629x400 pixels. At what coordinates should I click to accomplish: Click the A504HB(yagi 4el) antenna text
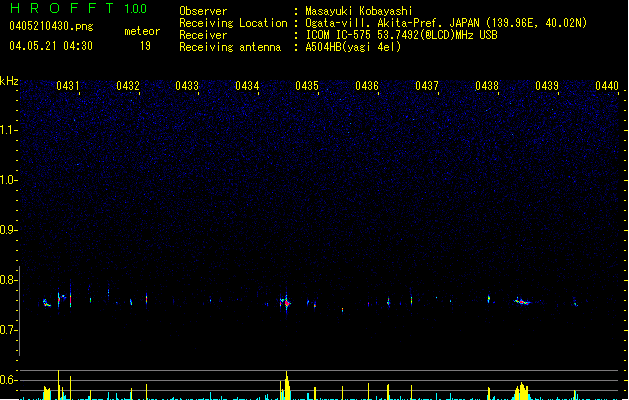353,47
